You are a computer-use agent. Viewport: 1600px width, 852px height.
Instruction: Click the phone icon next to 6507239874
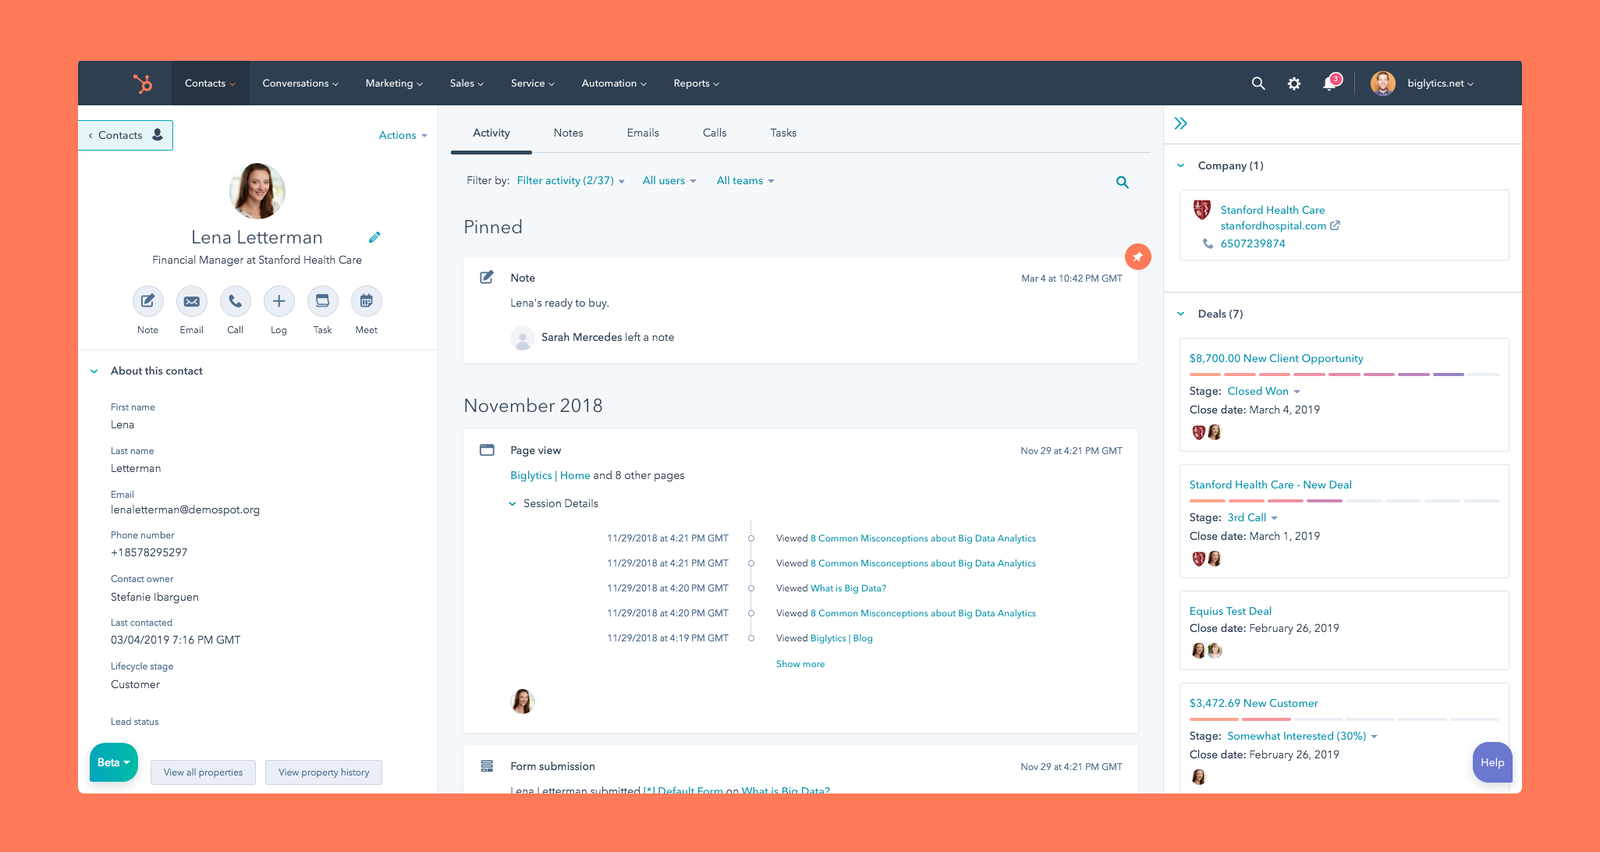[1208, 243]
